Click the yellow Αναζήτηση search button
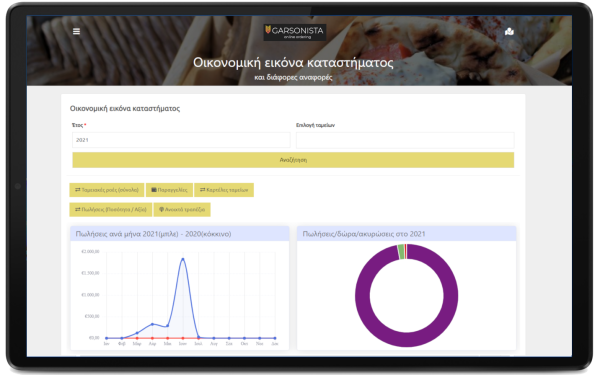Screen dimensions: 600x375 293,160
